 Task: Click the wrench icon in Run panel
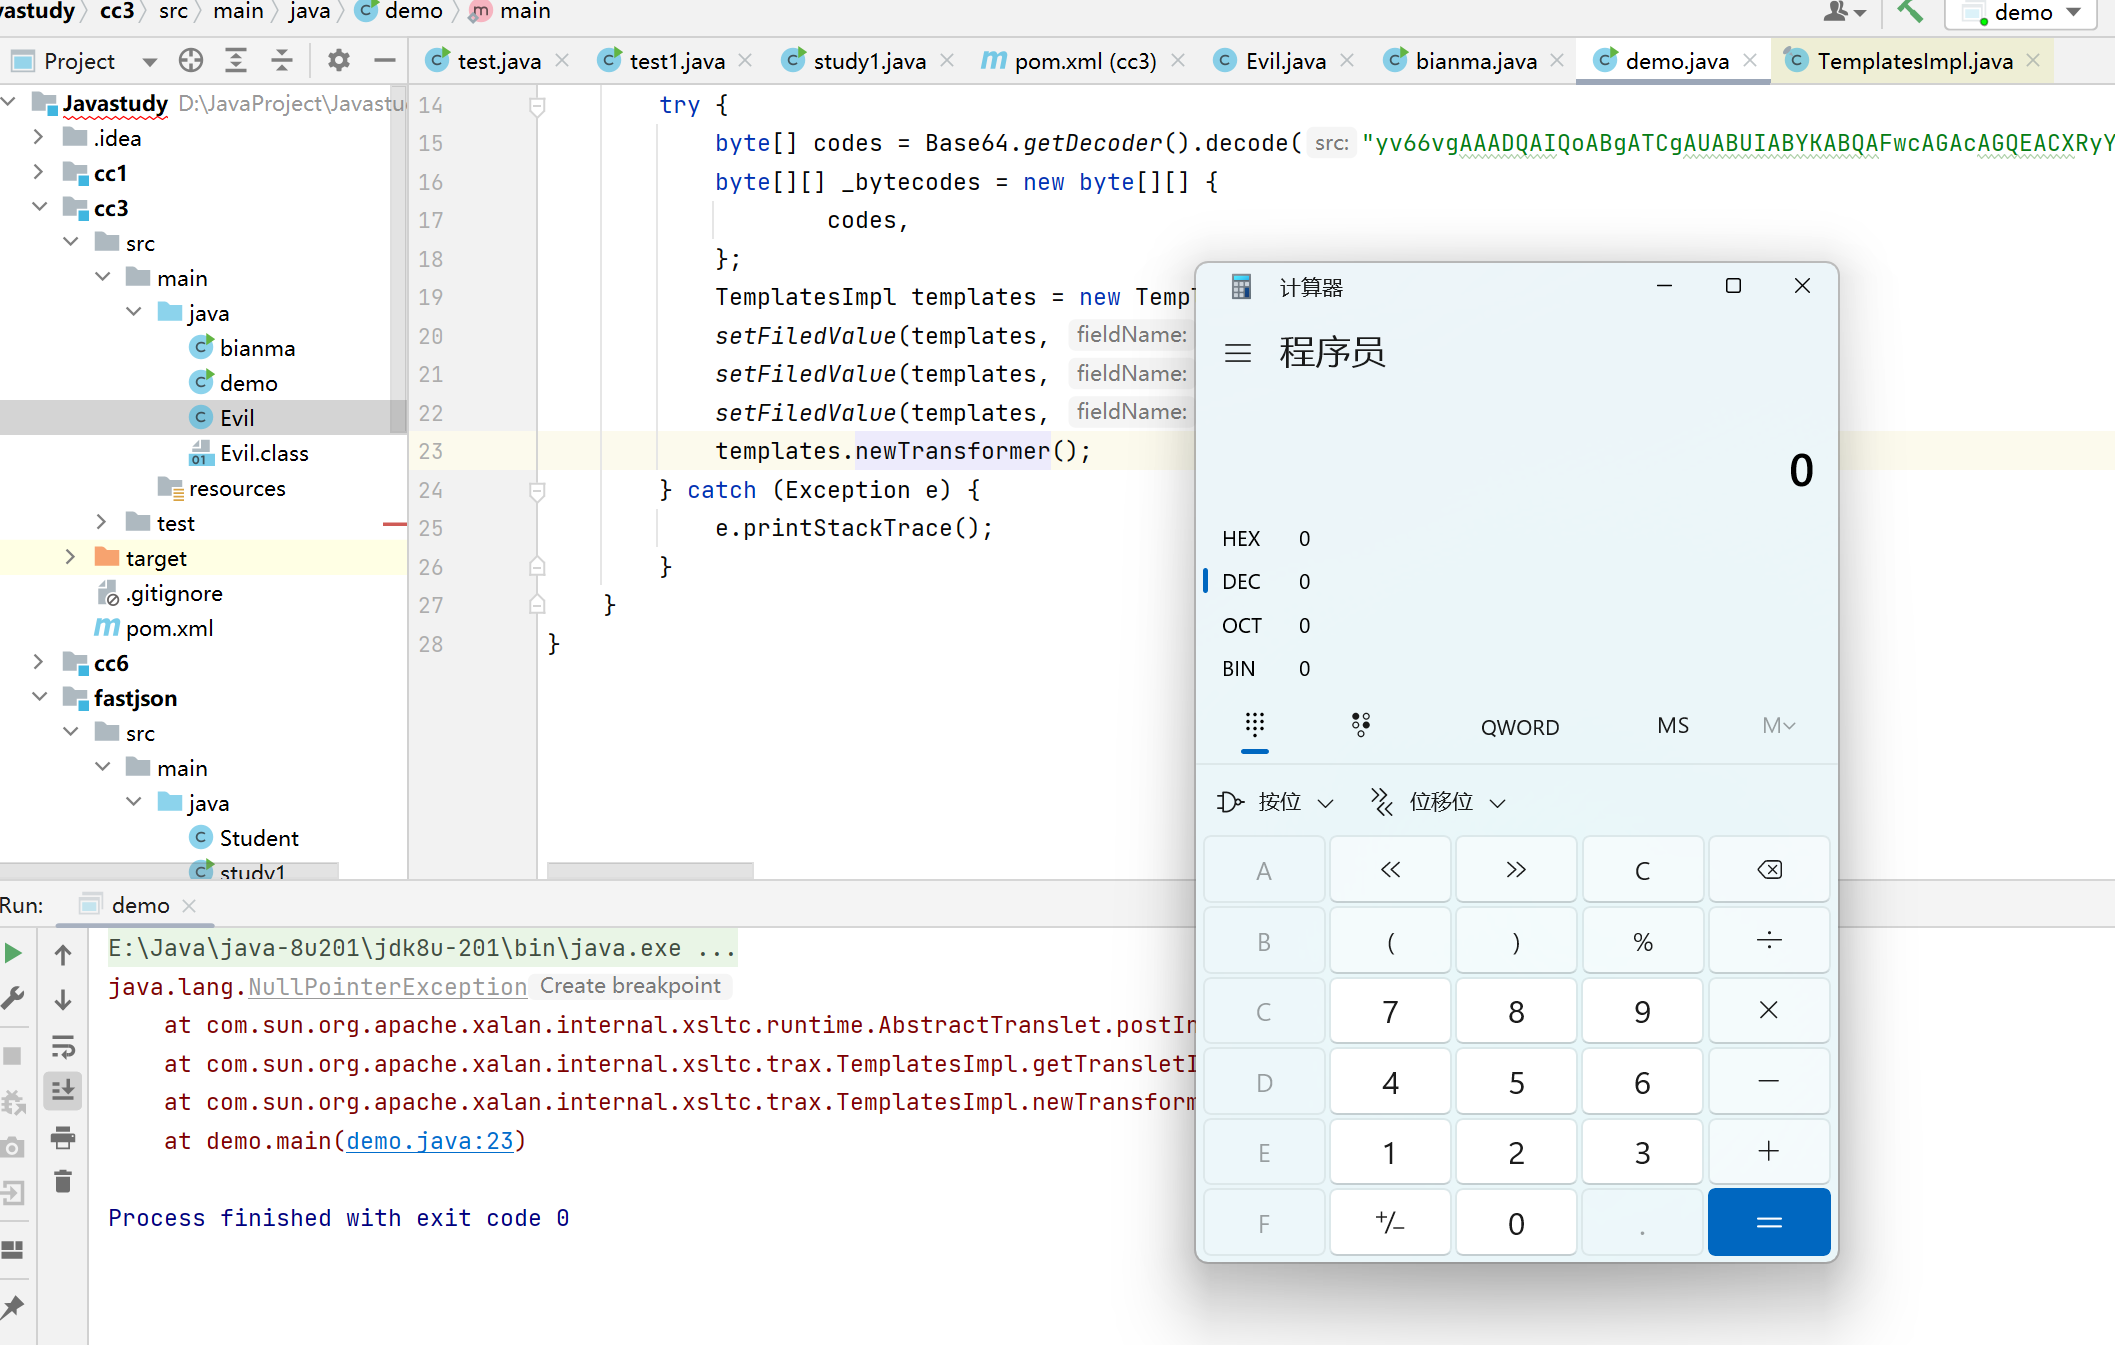[13, 997]
